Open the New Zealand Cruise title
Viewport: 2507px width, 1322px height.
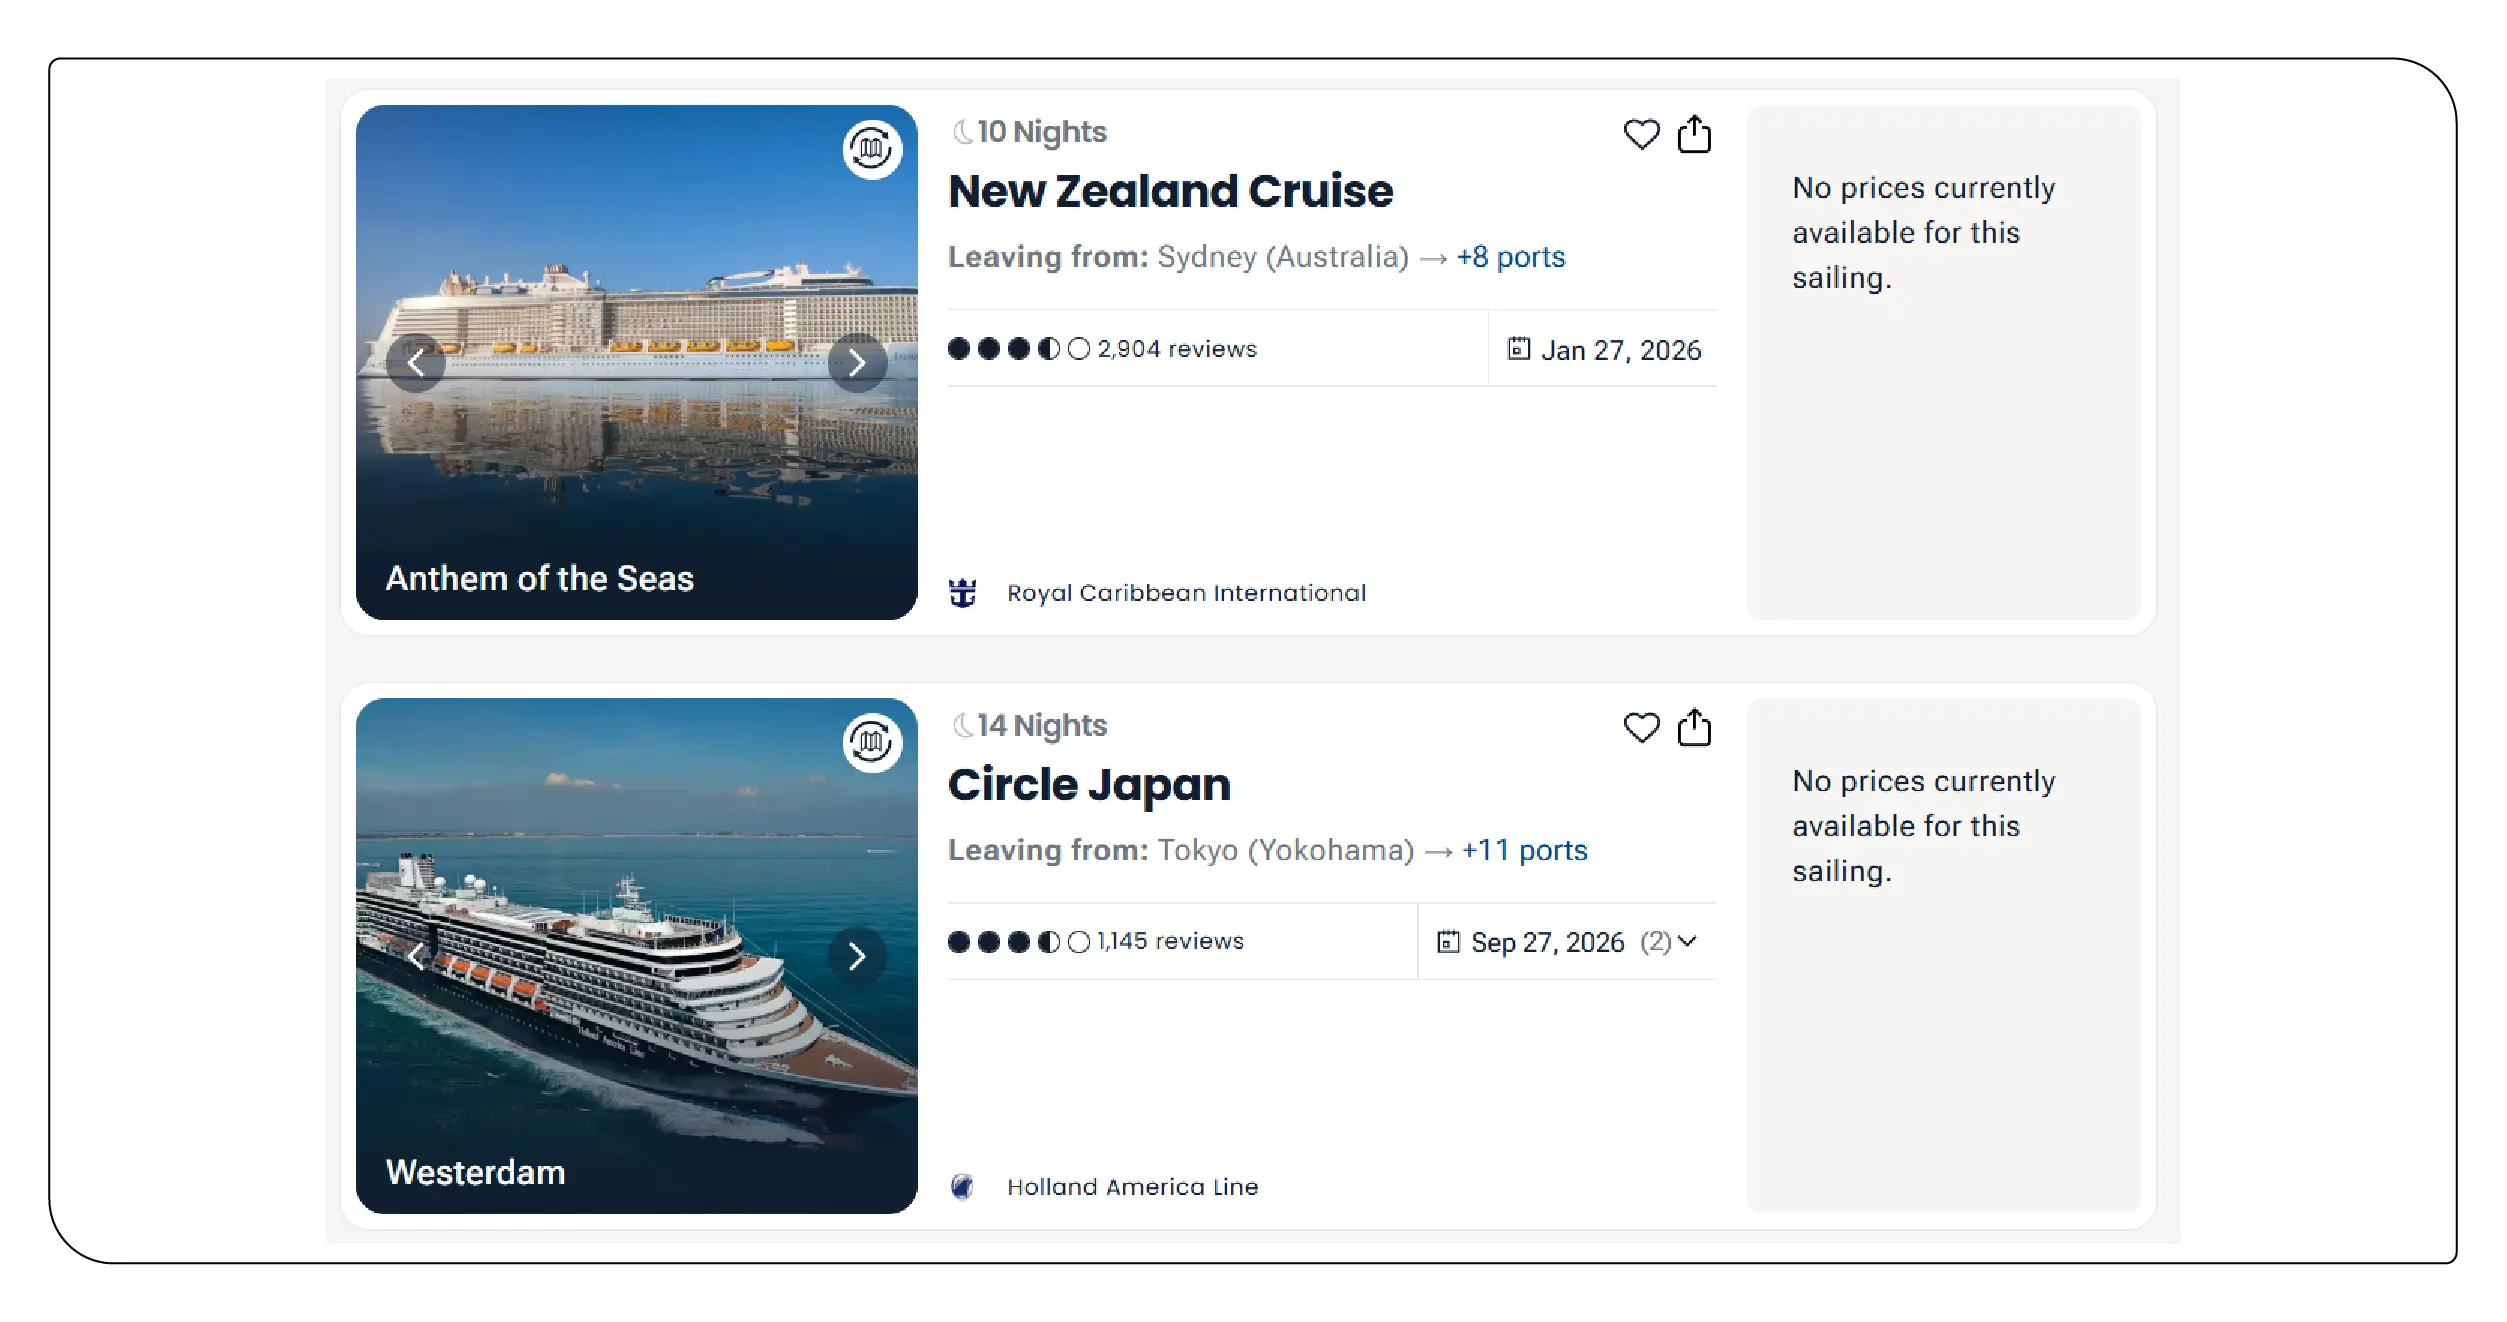tap(1170, 191)
